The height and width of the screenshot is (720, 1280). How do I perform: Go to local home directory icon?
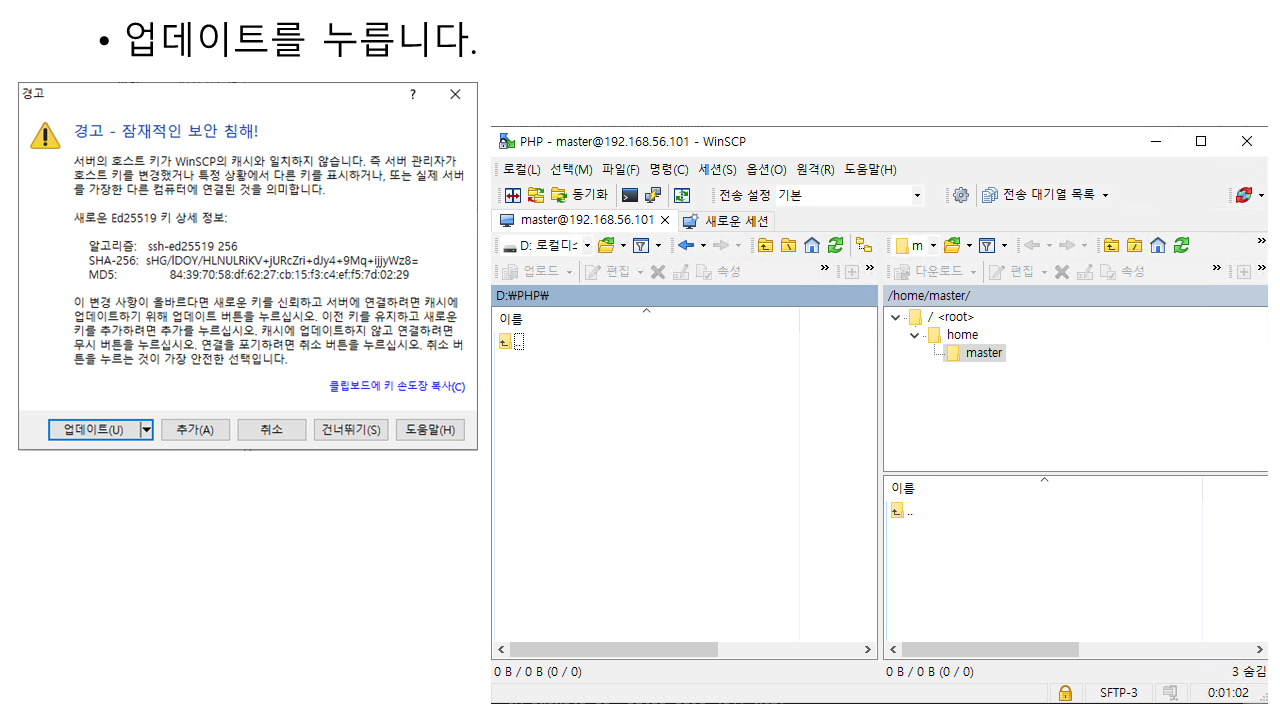point(812,245)
